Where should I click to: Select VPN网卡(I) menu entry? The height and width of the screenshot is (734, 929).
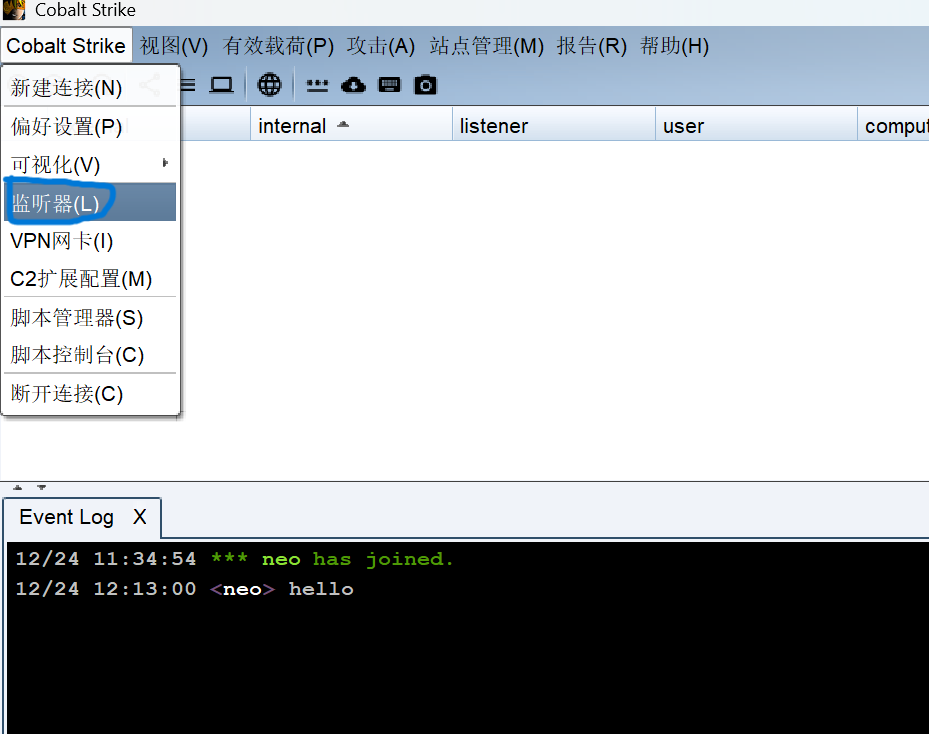[90, 241]
